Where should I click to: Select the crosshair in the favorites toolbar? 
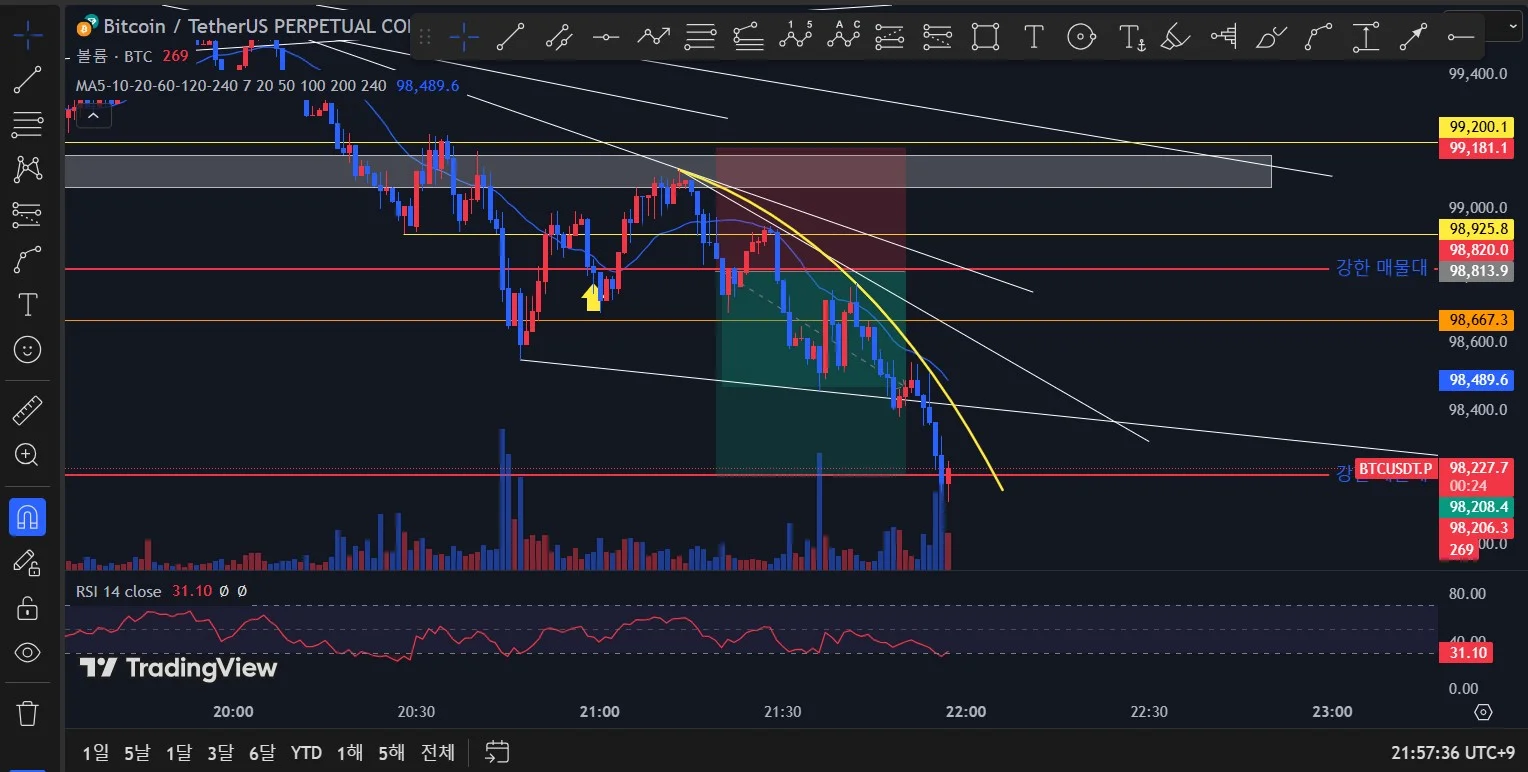pos(463,37)
